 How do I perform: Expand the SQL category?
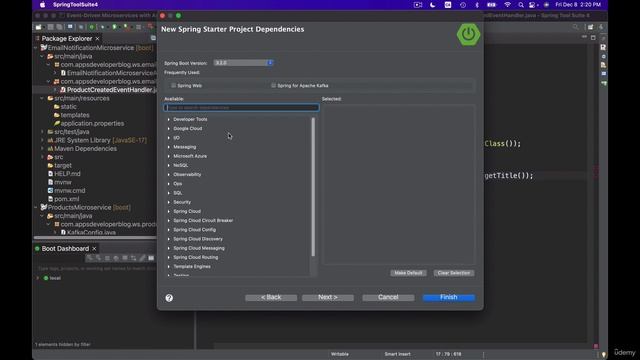tap(169, 193)
